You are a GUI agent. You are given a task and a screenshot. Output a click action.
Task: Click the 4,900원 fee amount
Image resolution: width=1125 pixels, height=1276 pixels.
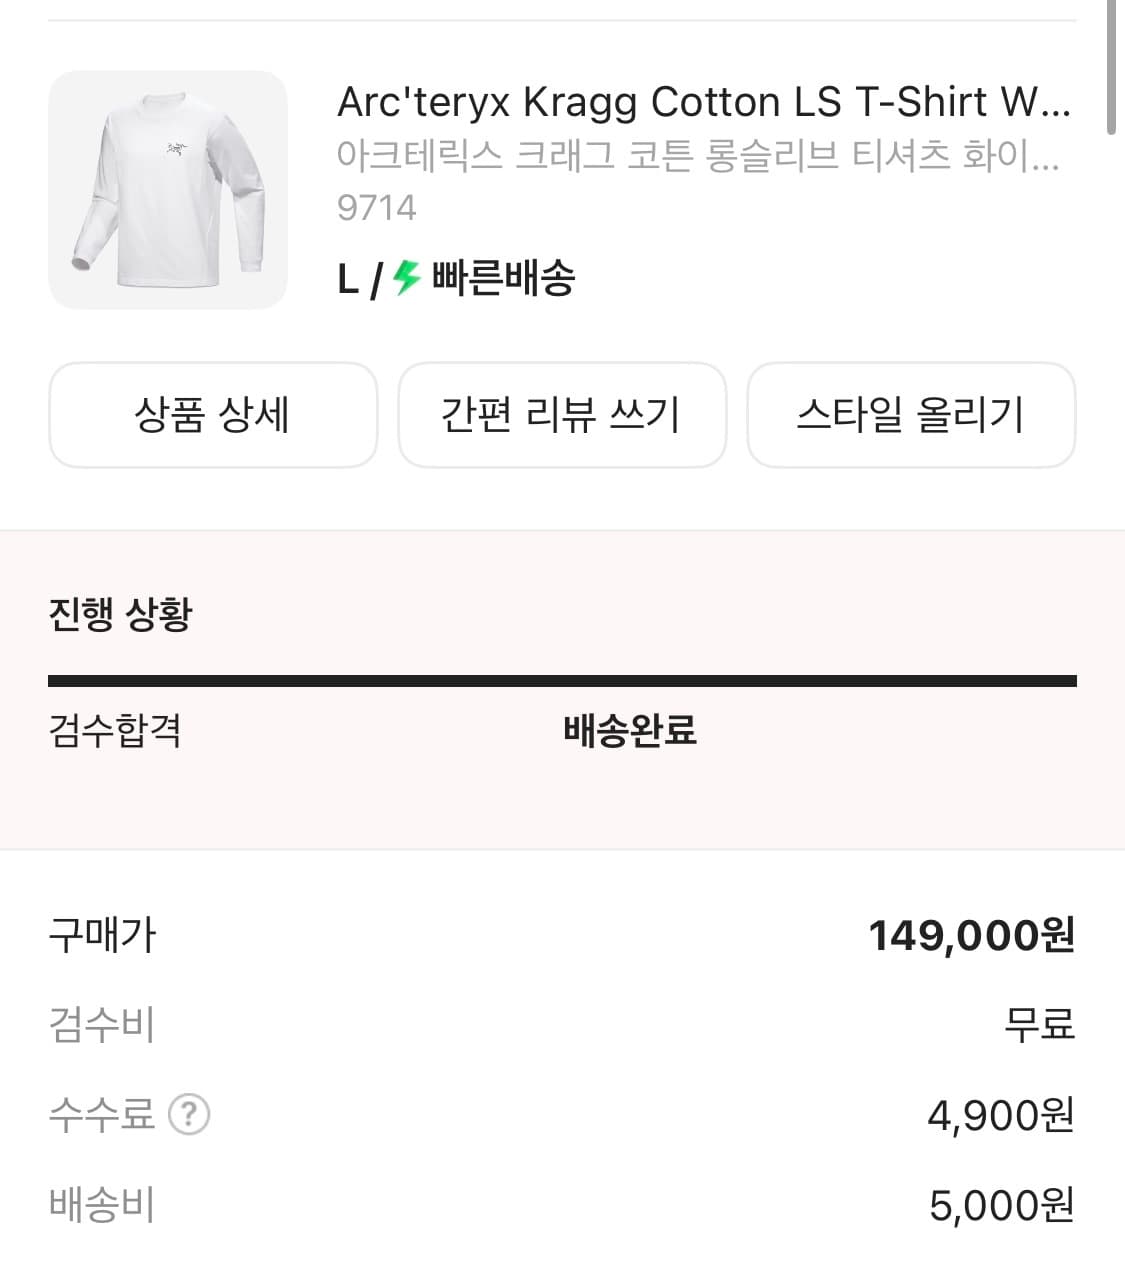click(x=1000, y=1114)
